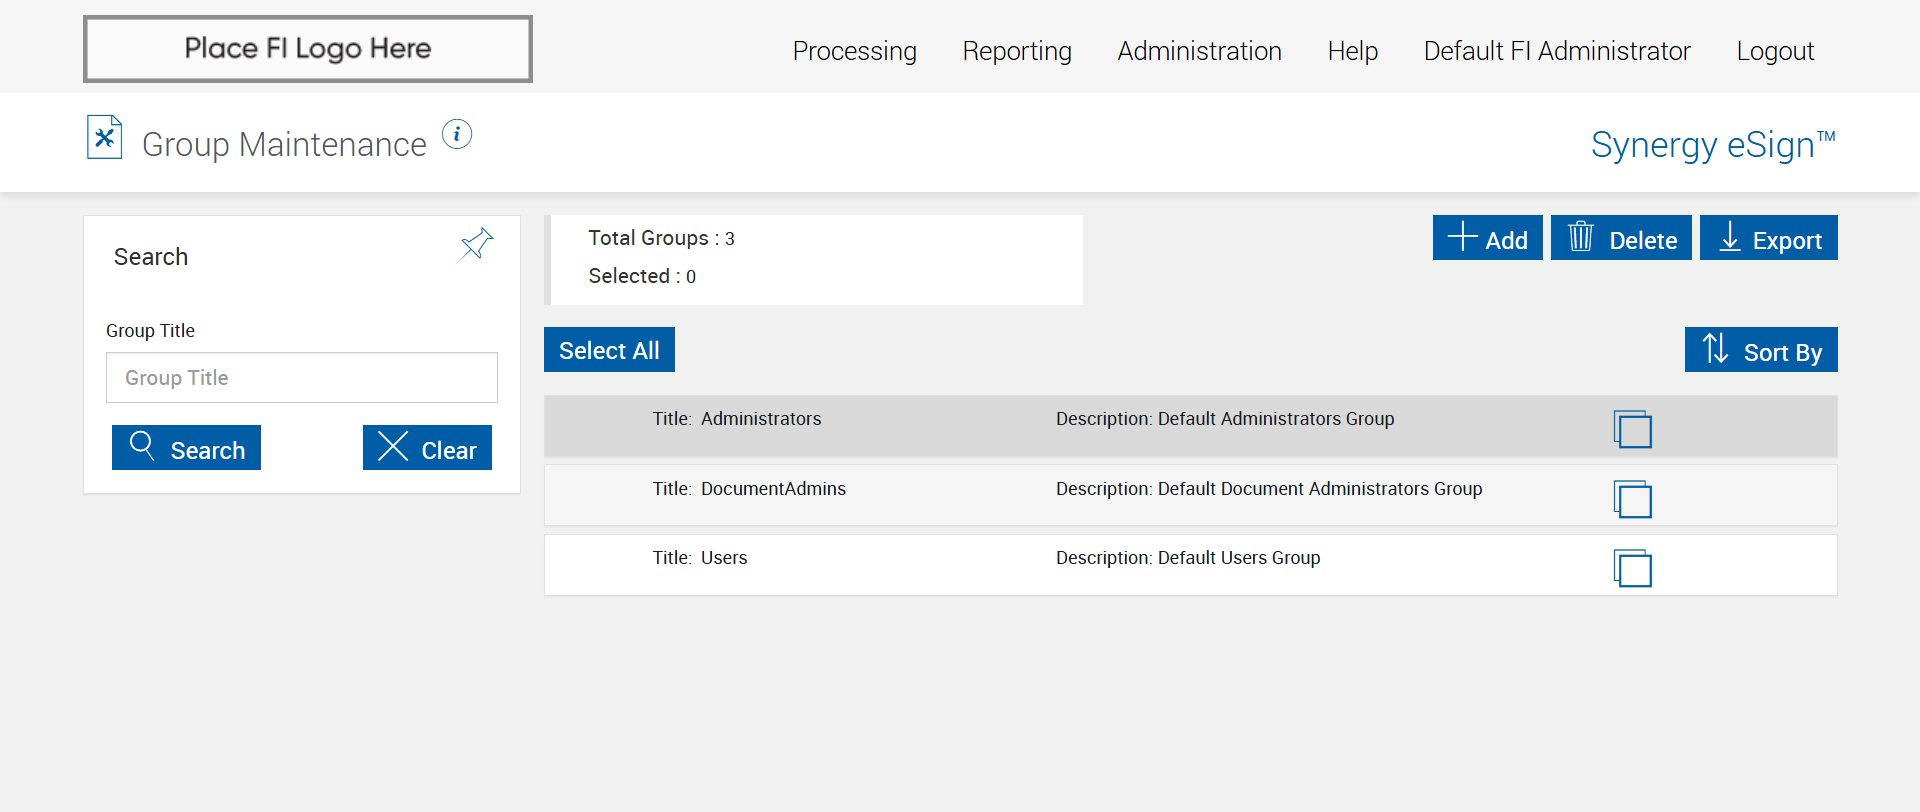Clear the search filter

(427, 448)
